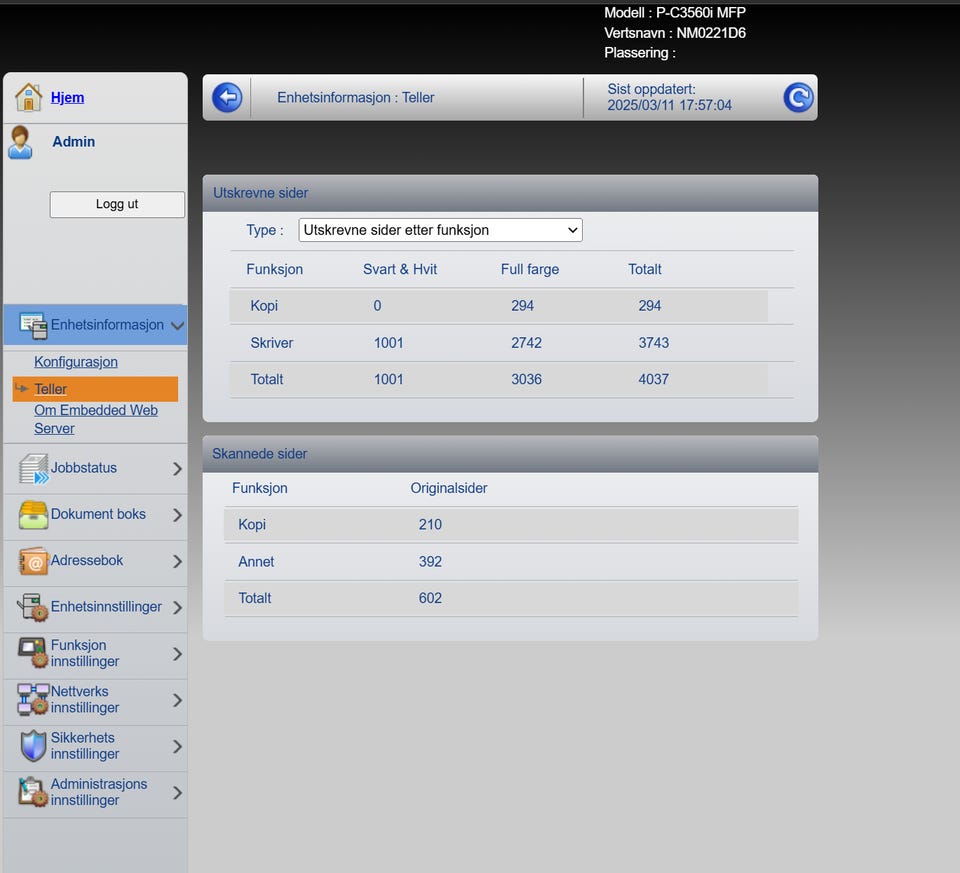The width and height of the screenshot is (960, 873).
Task: Click the Totalt Full farge value 3036
Action: (x=527, y=379)
